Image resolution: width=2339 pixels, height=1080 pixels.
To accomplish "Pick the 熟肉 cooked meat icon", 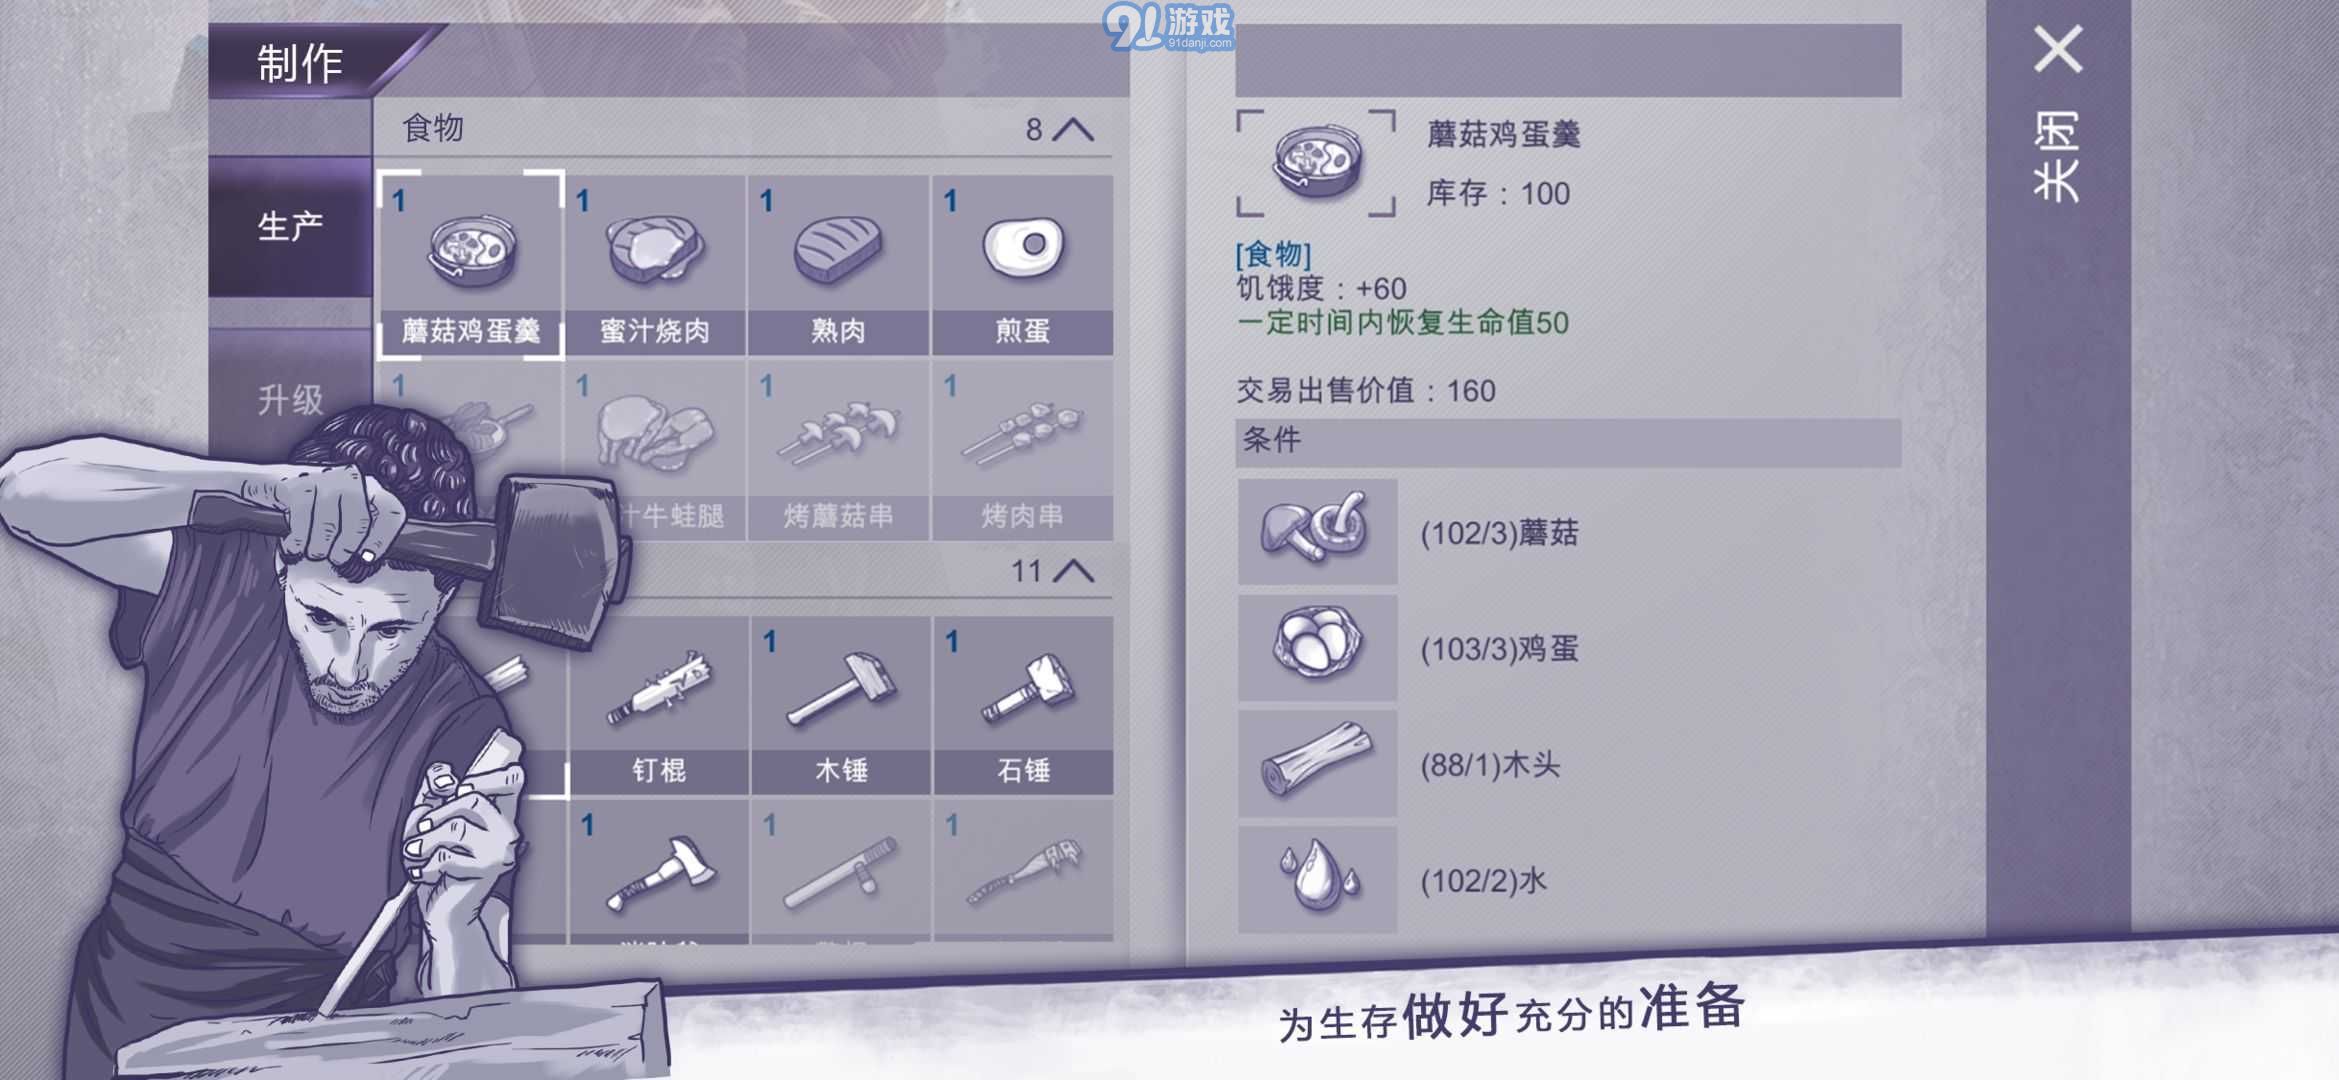I will click(x=838, y=264).
